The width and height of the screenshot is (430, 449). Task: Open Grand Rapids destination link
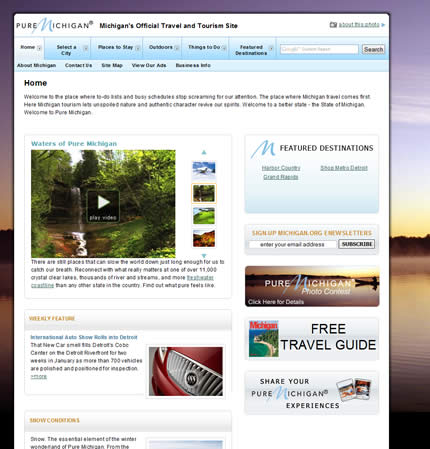tap(281, 177)
